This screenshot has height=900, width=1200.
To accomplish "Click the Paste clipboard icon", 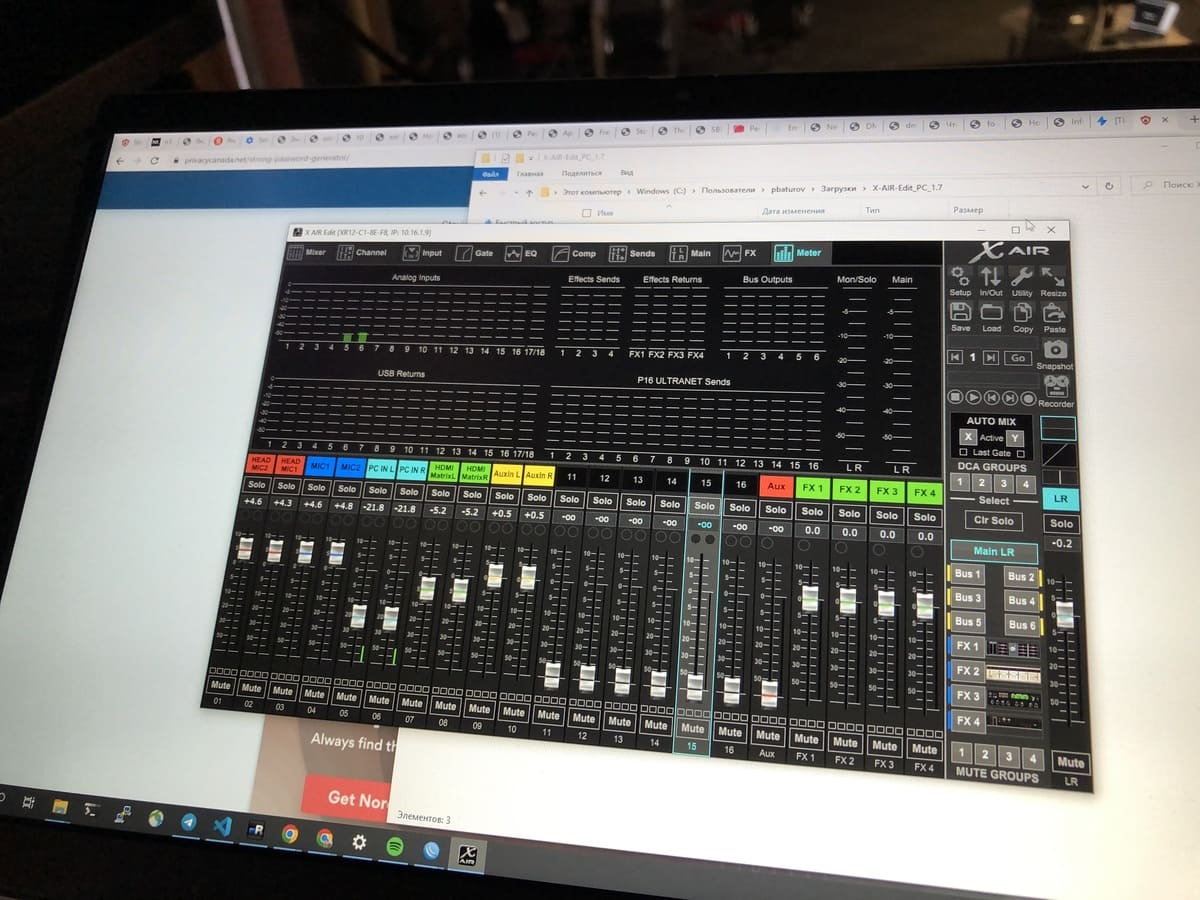I will pyautogui.click(x=1054, y=314).
